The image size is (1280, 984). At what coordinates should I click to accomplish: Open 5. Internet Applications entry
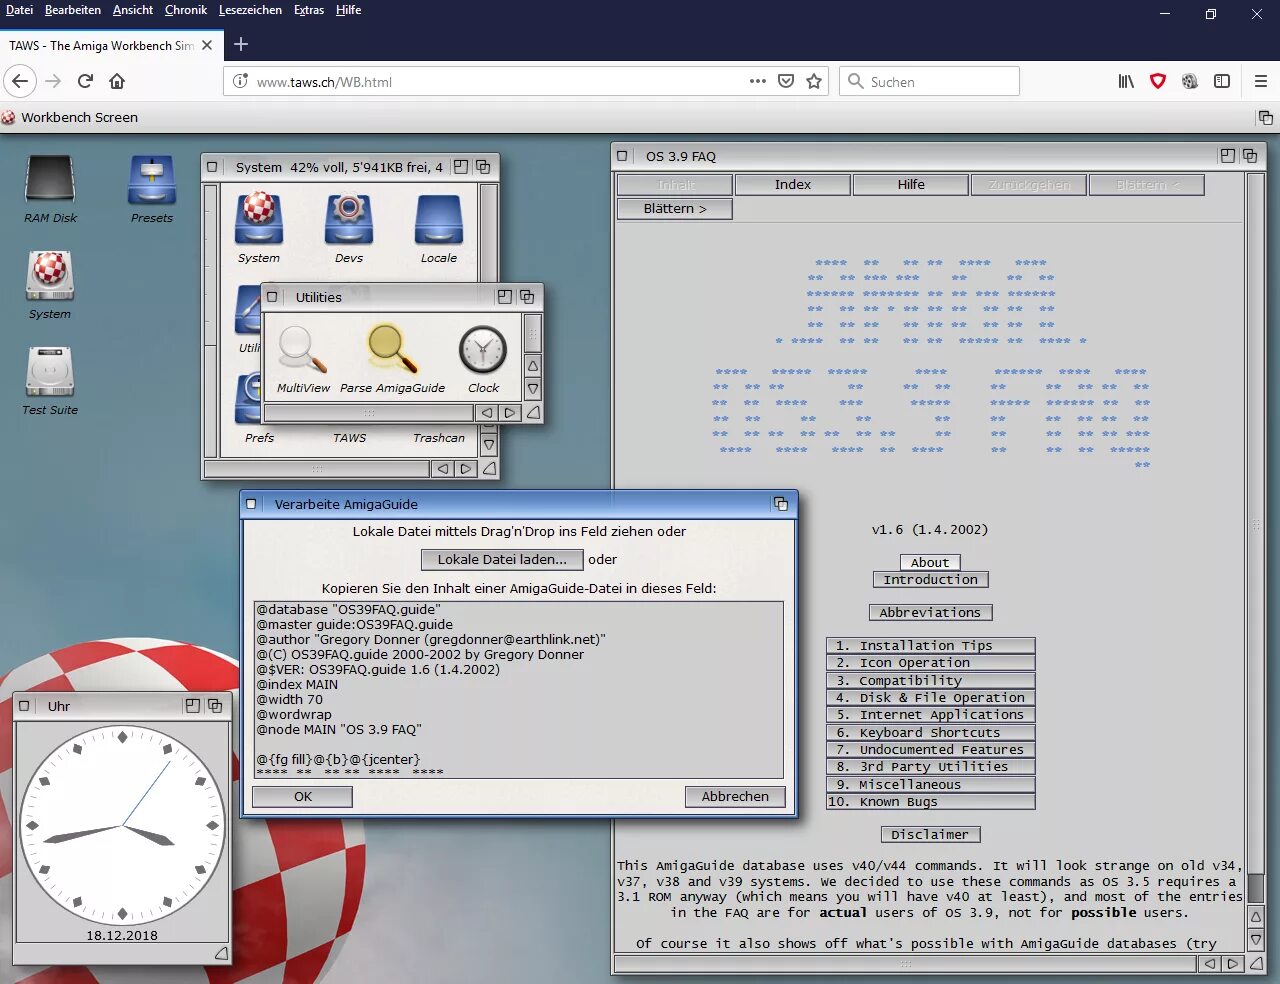(x=931, y=715)
